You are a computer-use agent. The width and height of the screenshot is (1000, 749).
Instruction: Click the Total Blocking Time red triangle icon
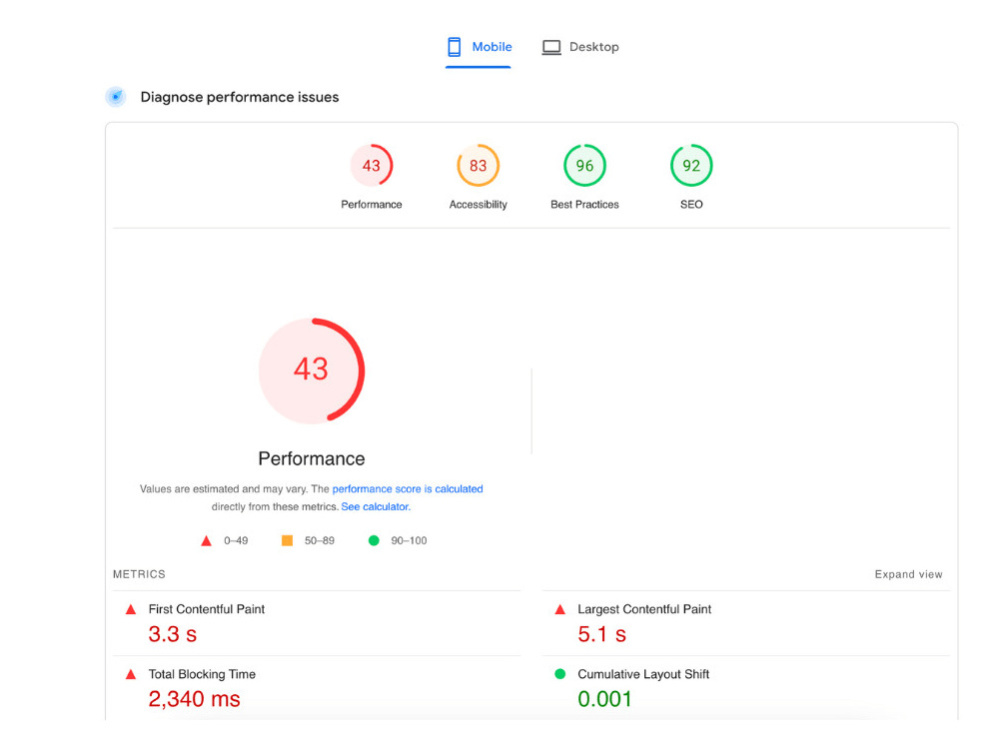click(x=131, y=674)
